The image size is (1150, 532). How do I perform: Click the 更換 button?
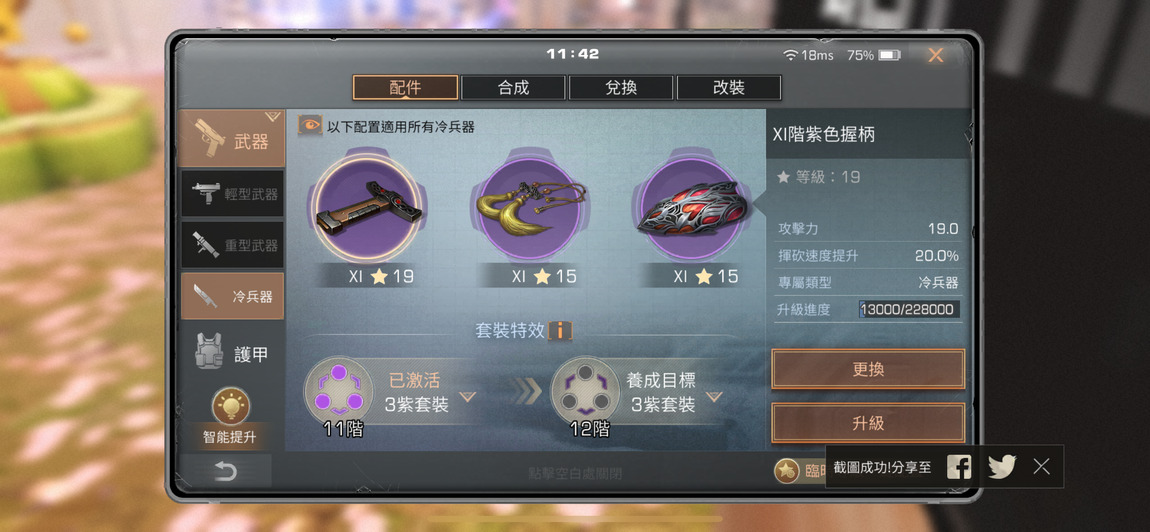868,369
